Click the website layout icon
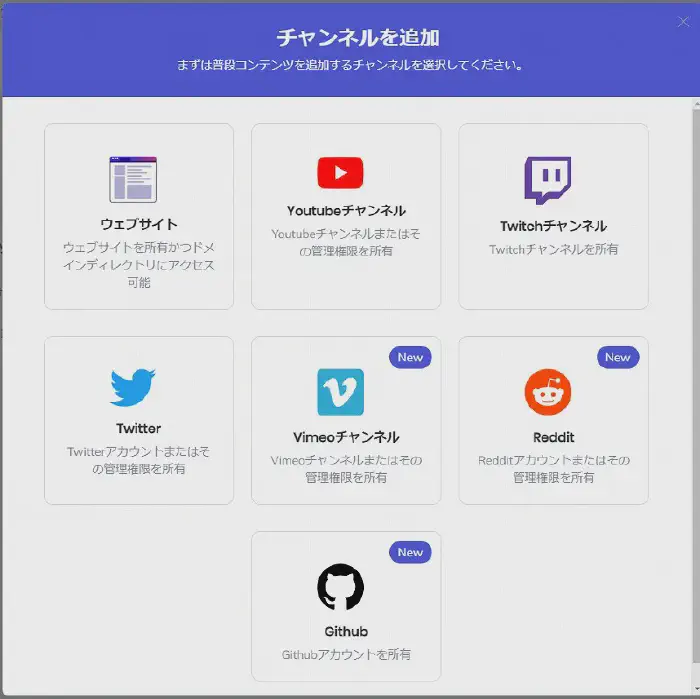700x699 pixels. [x=133, y=179]
